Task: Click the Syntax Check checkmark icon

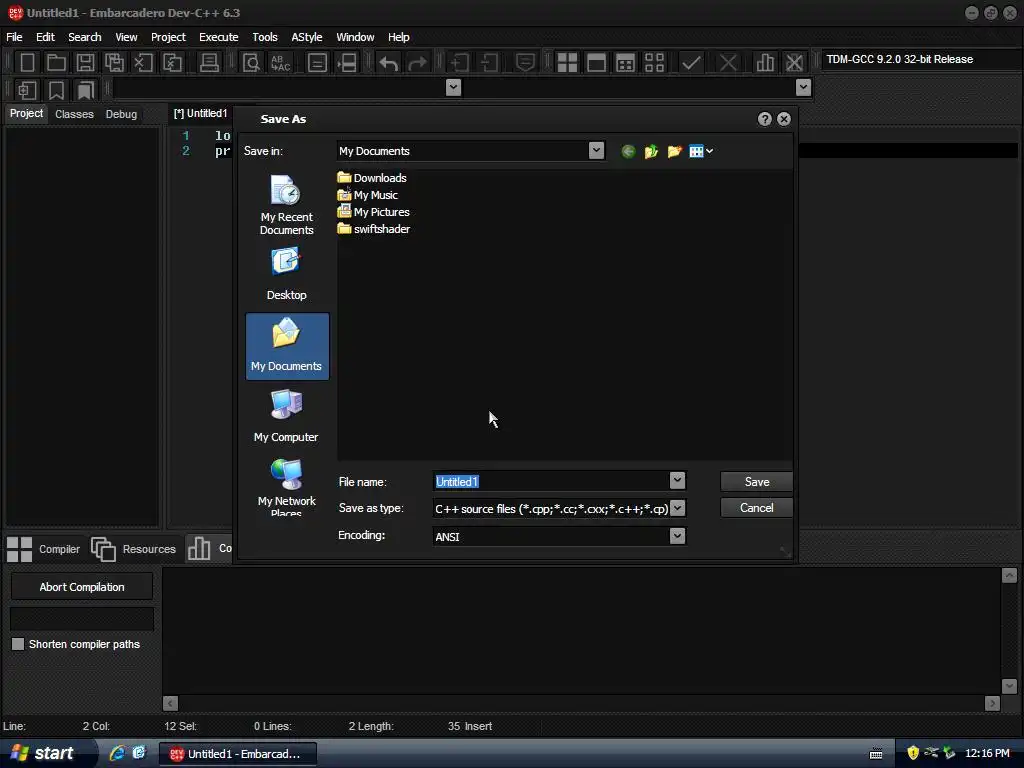Action: pyautogui.click(x=691, y=63)
